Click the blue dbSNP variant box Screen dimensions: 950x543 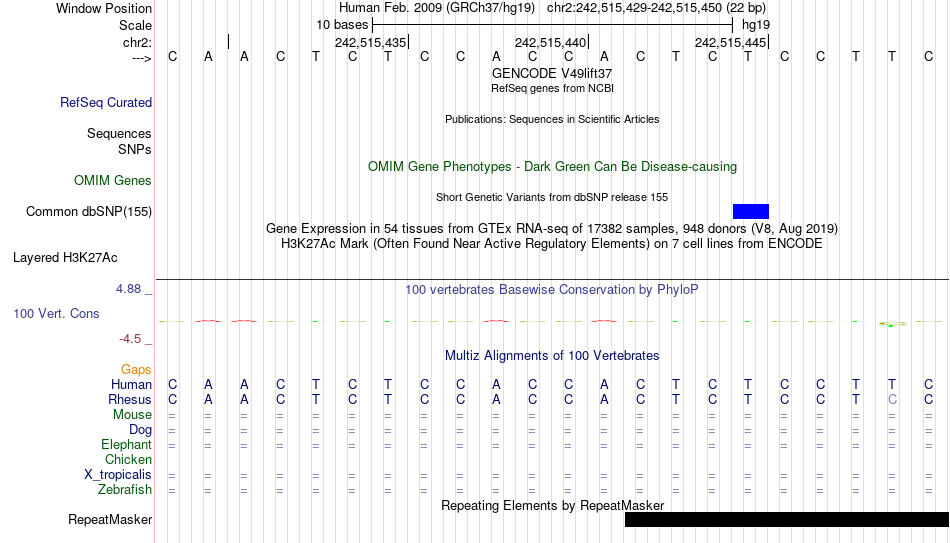pyautogui.click(x=751, y=212)
